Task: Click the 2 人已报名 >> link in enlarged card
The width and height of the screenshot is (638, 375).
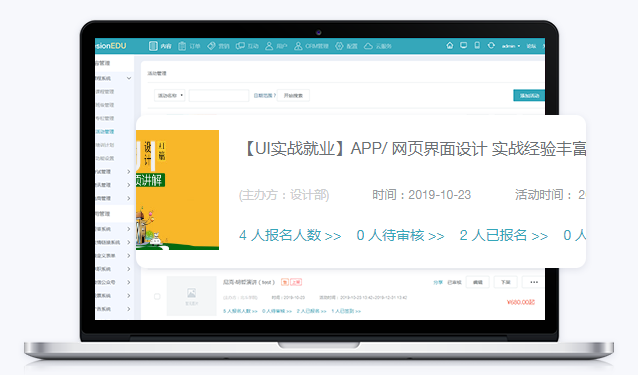Action: pyautogui.click(x=504, y=235)
